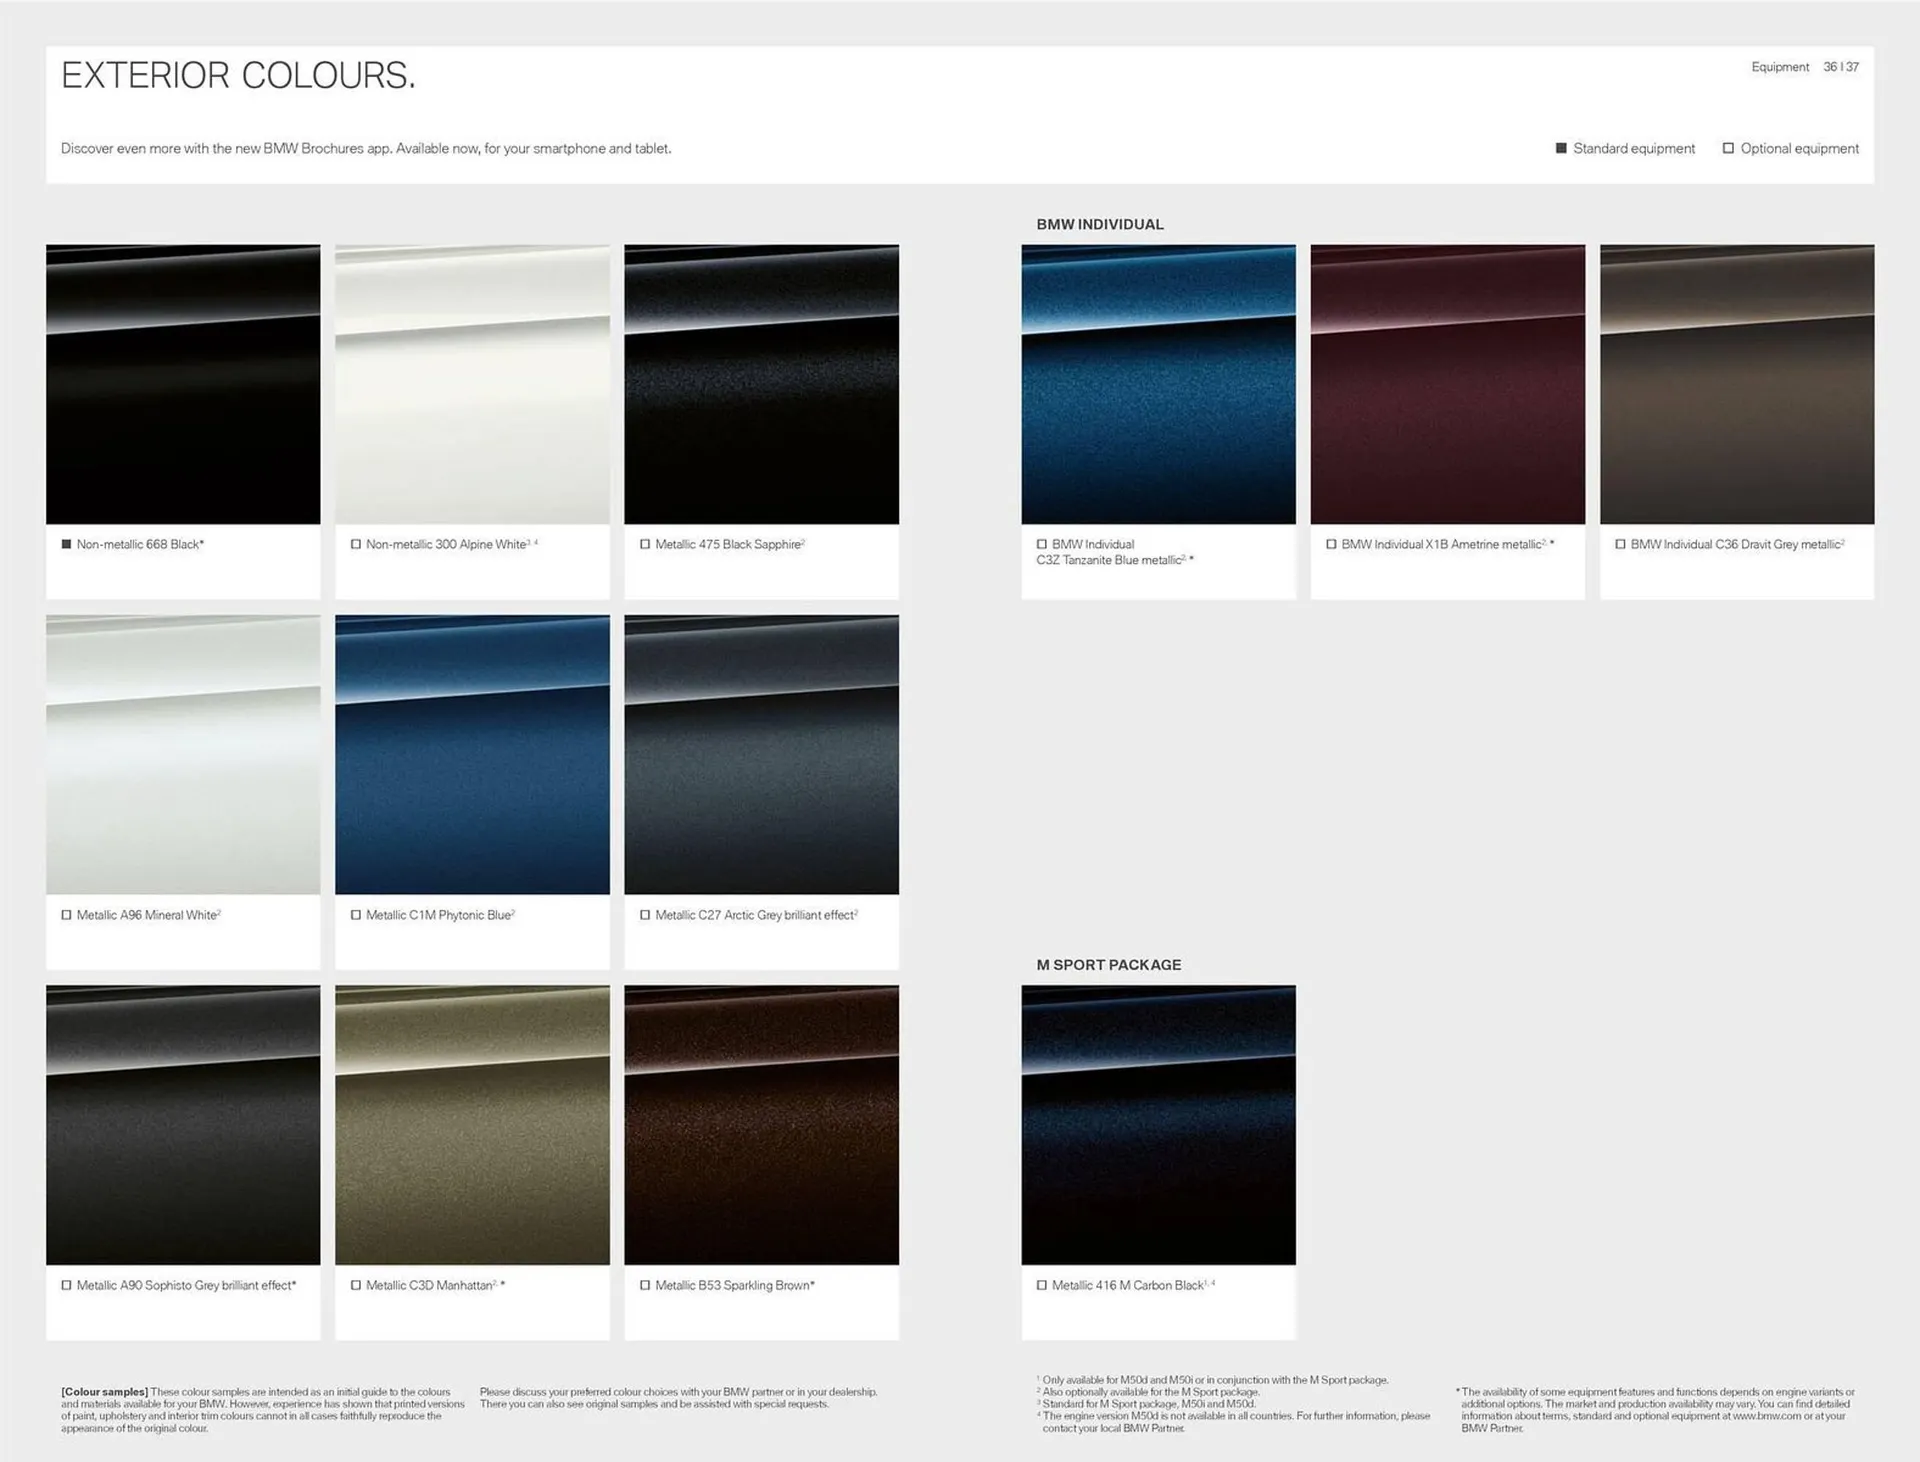Click the BMW INDIVIDUAL section heading
1920x1462 pixels.
point(1099,225)
